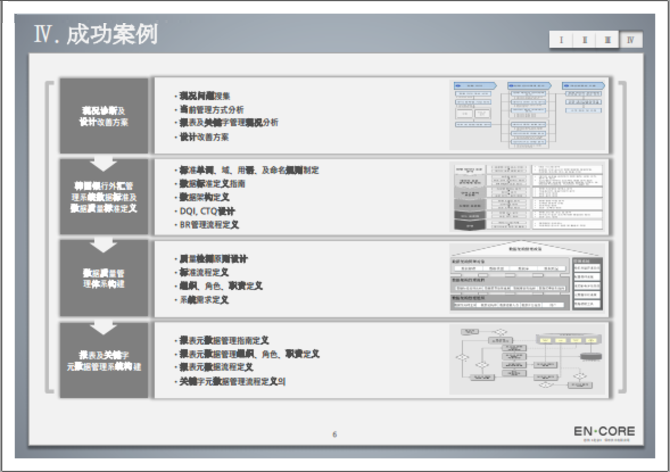Select section tab I in slide navigation
Viewport: 670px width, 472px height.
561,40
